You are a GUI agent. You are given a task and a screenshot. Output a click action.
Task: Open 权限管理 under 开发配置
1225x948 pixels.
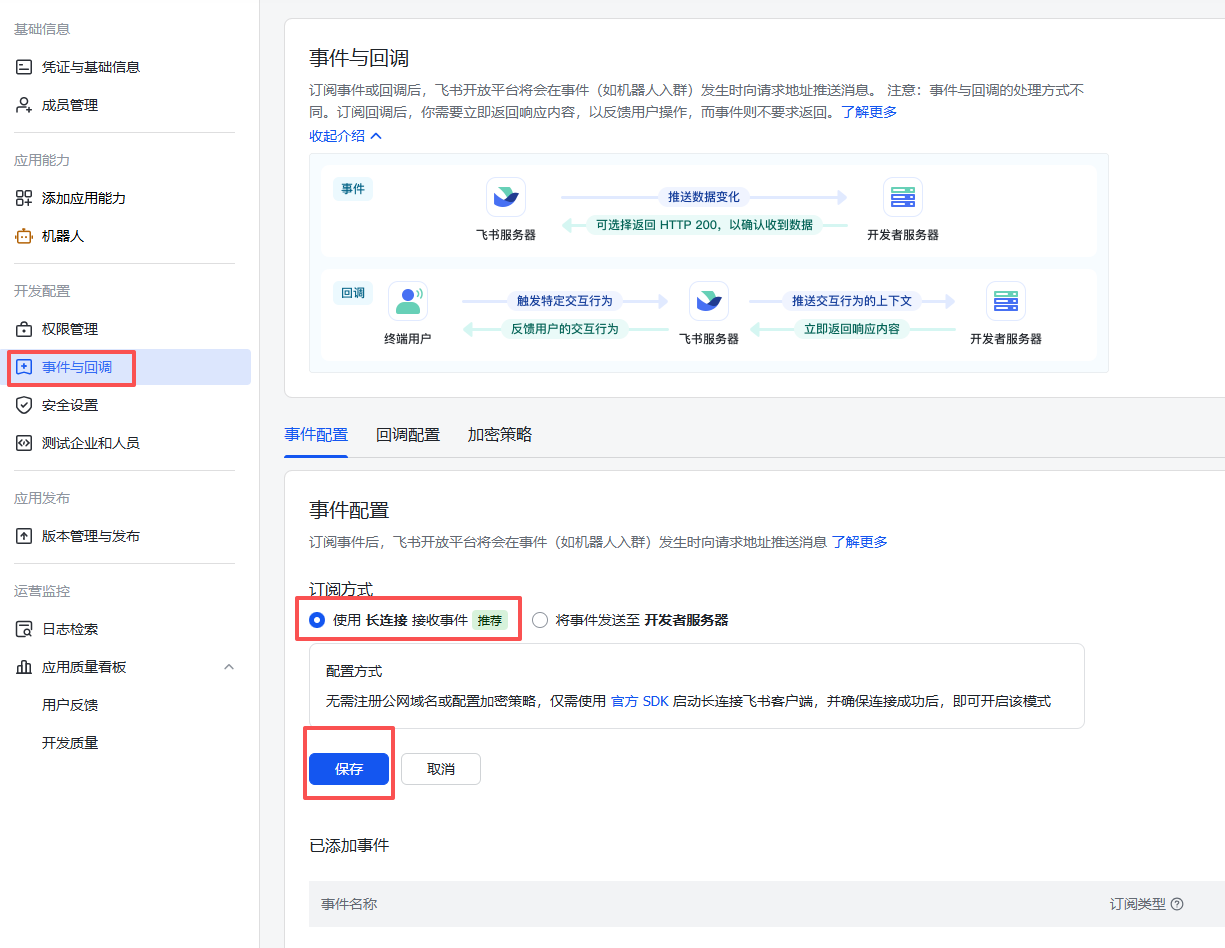tap(78, 329)
